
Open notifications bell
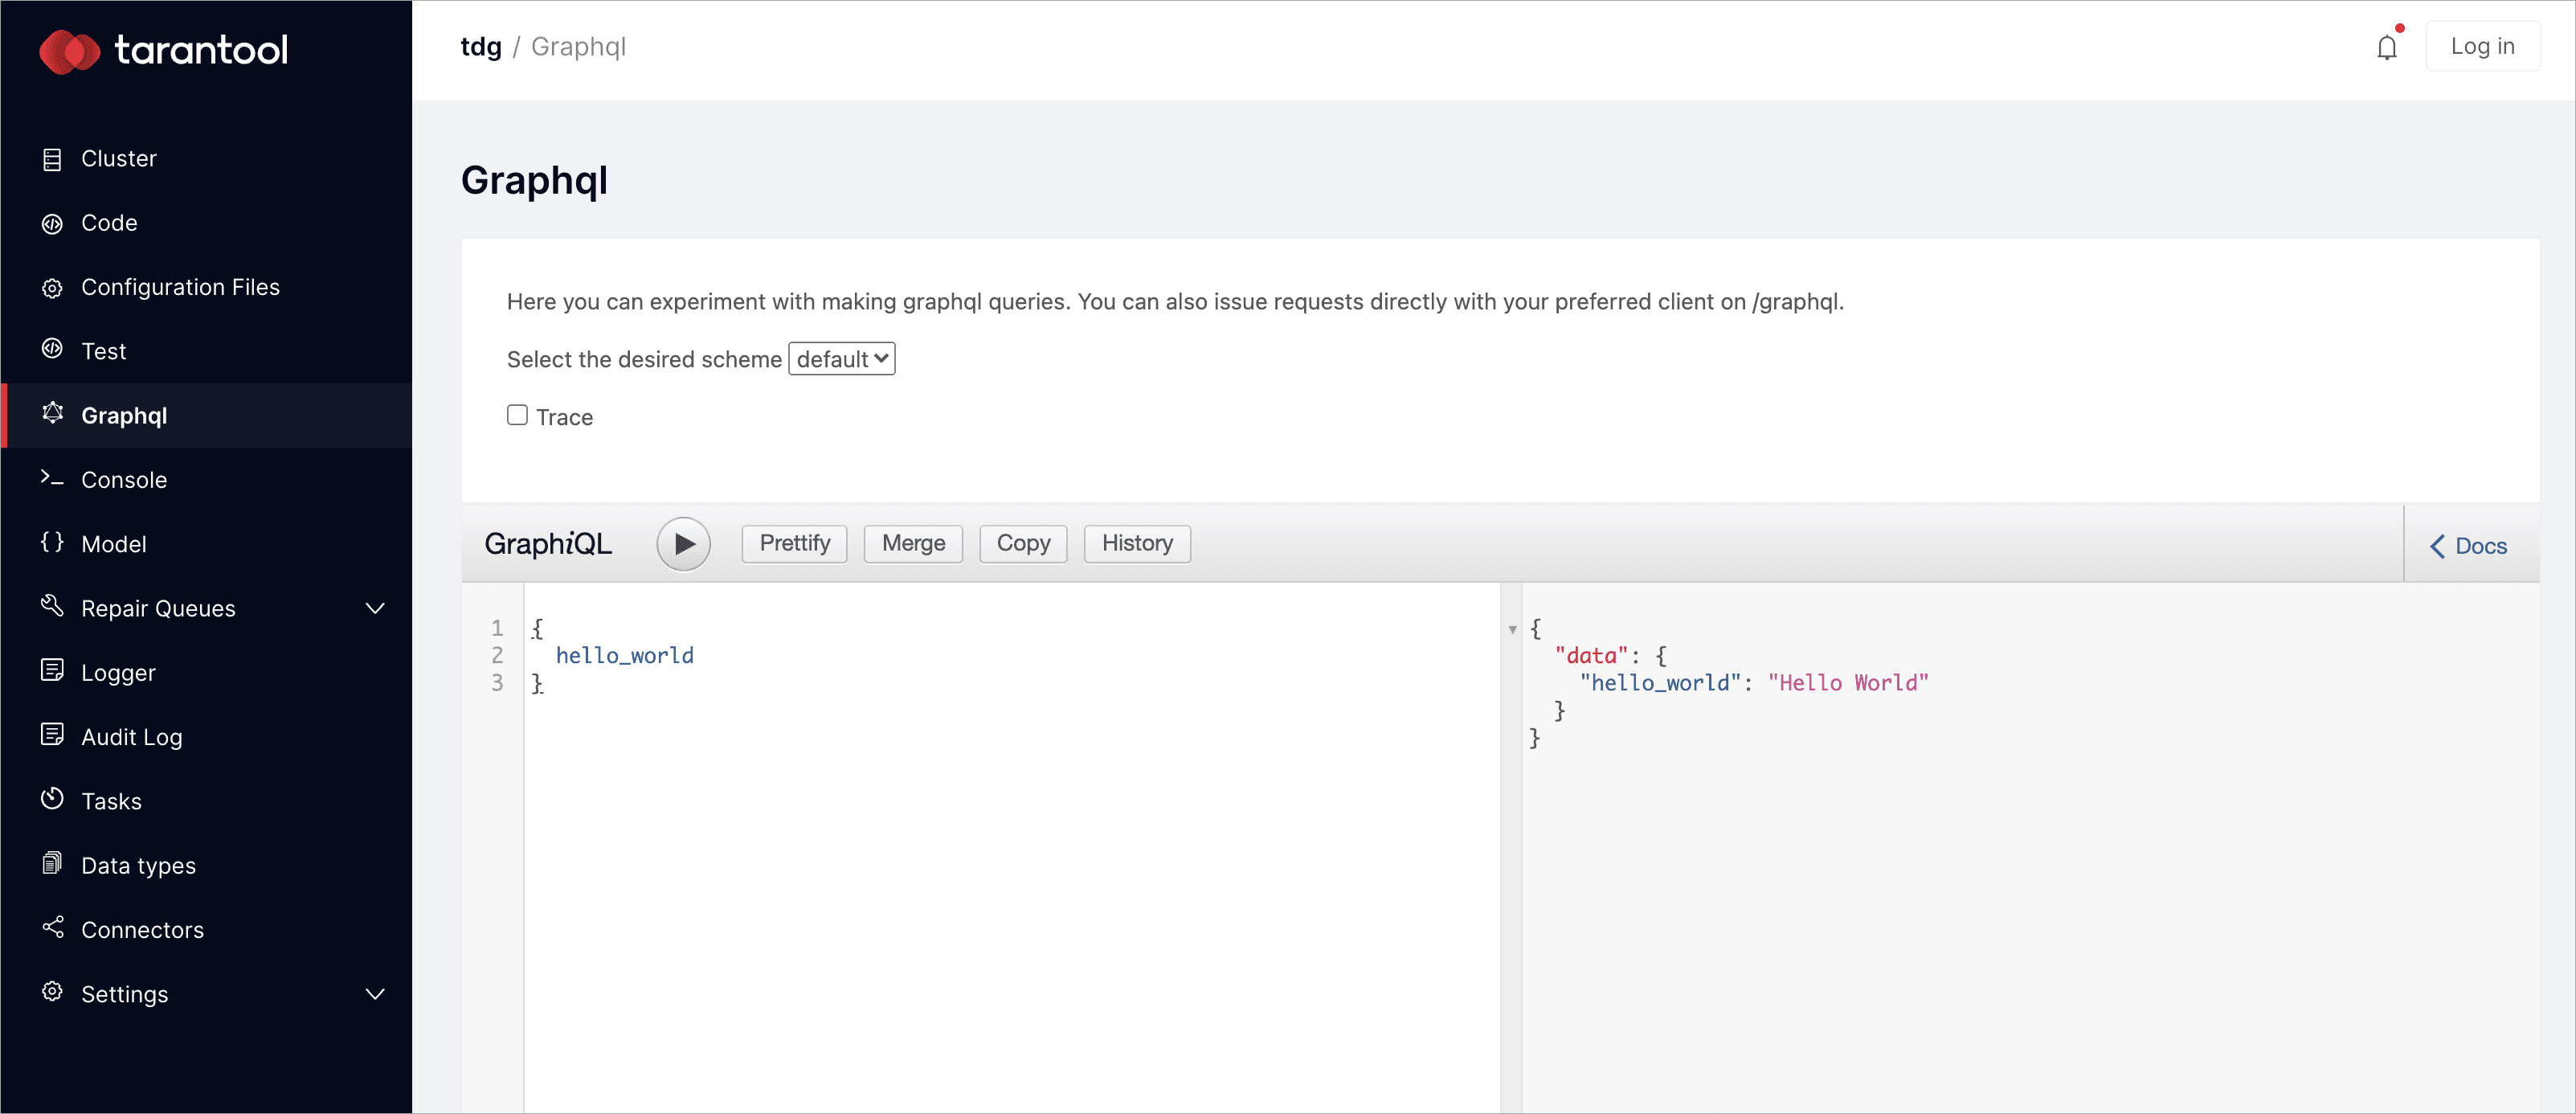(2387, 46)
